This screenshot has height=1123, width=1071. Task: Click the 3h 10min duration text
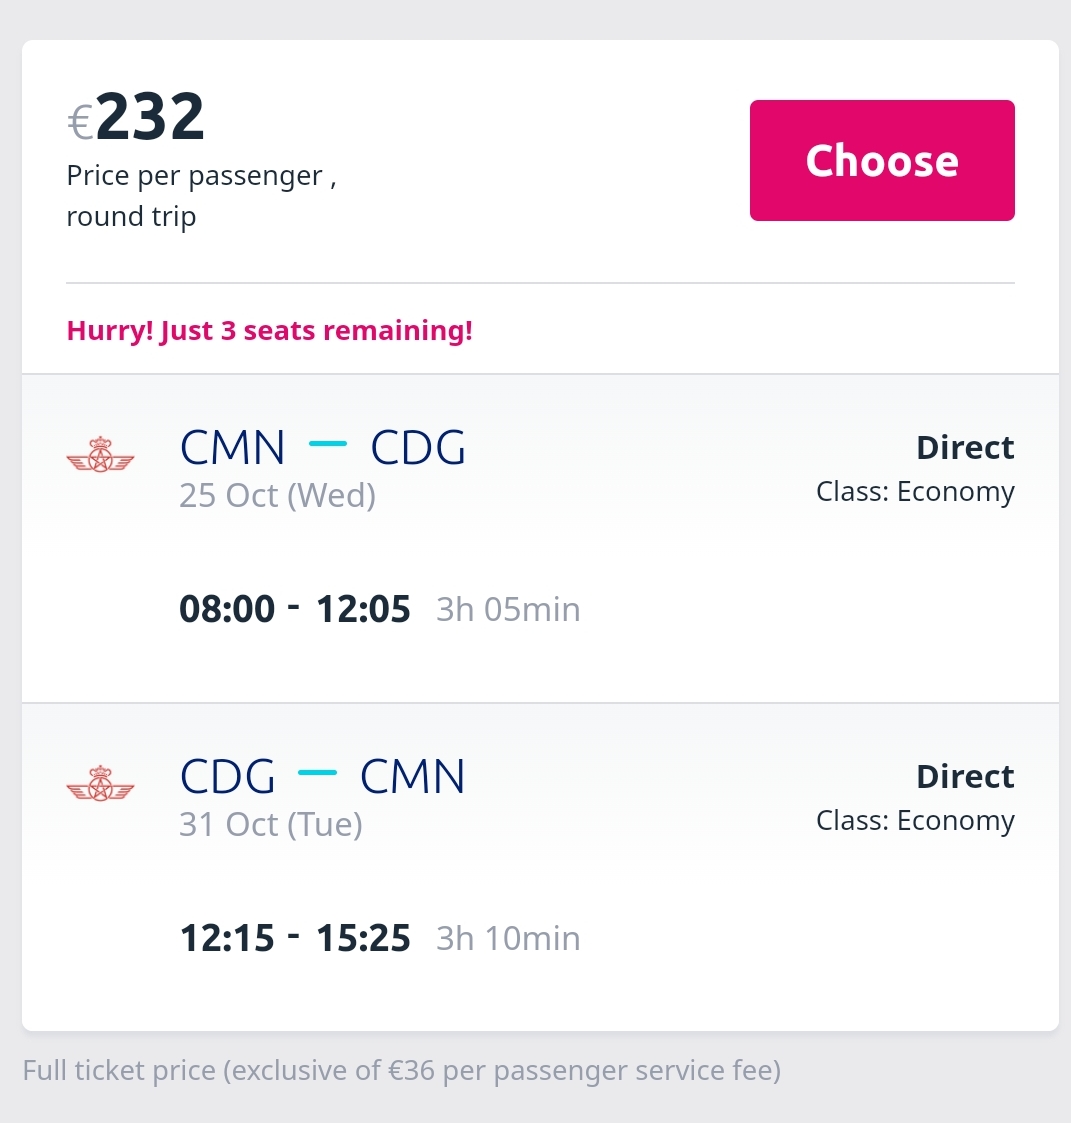tap(508, 938)
